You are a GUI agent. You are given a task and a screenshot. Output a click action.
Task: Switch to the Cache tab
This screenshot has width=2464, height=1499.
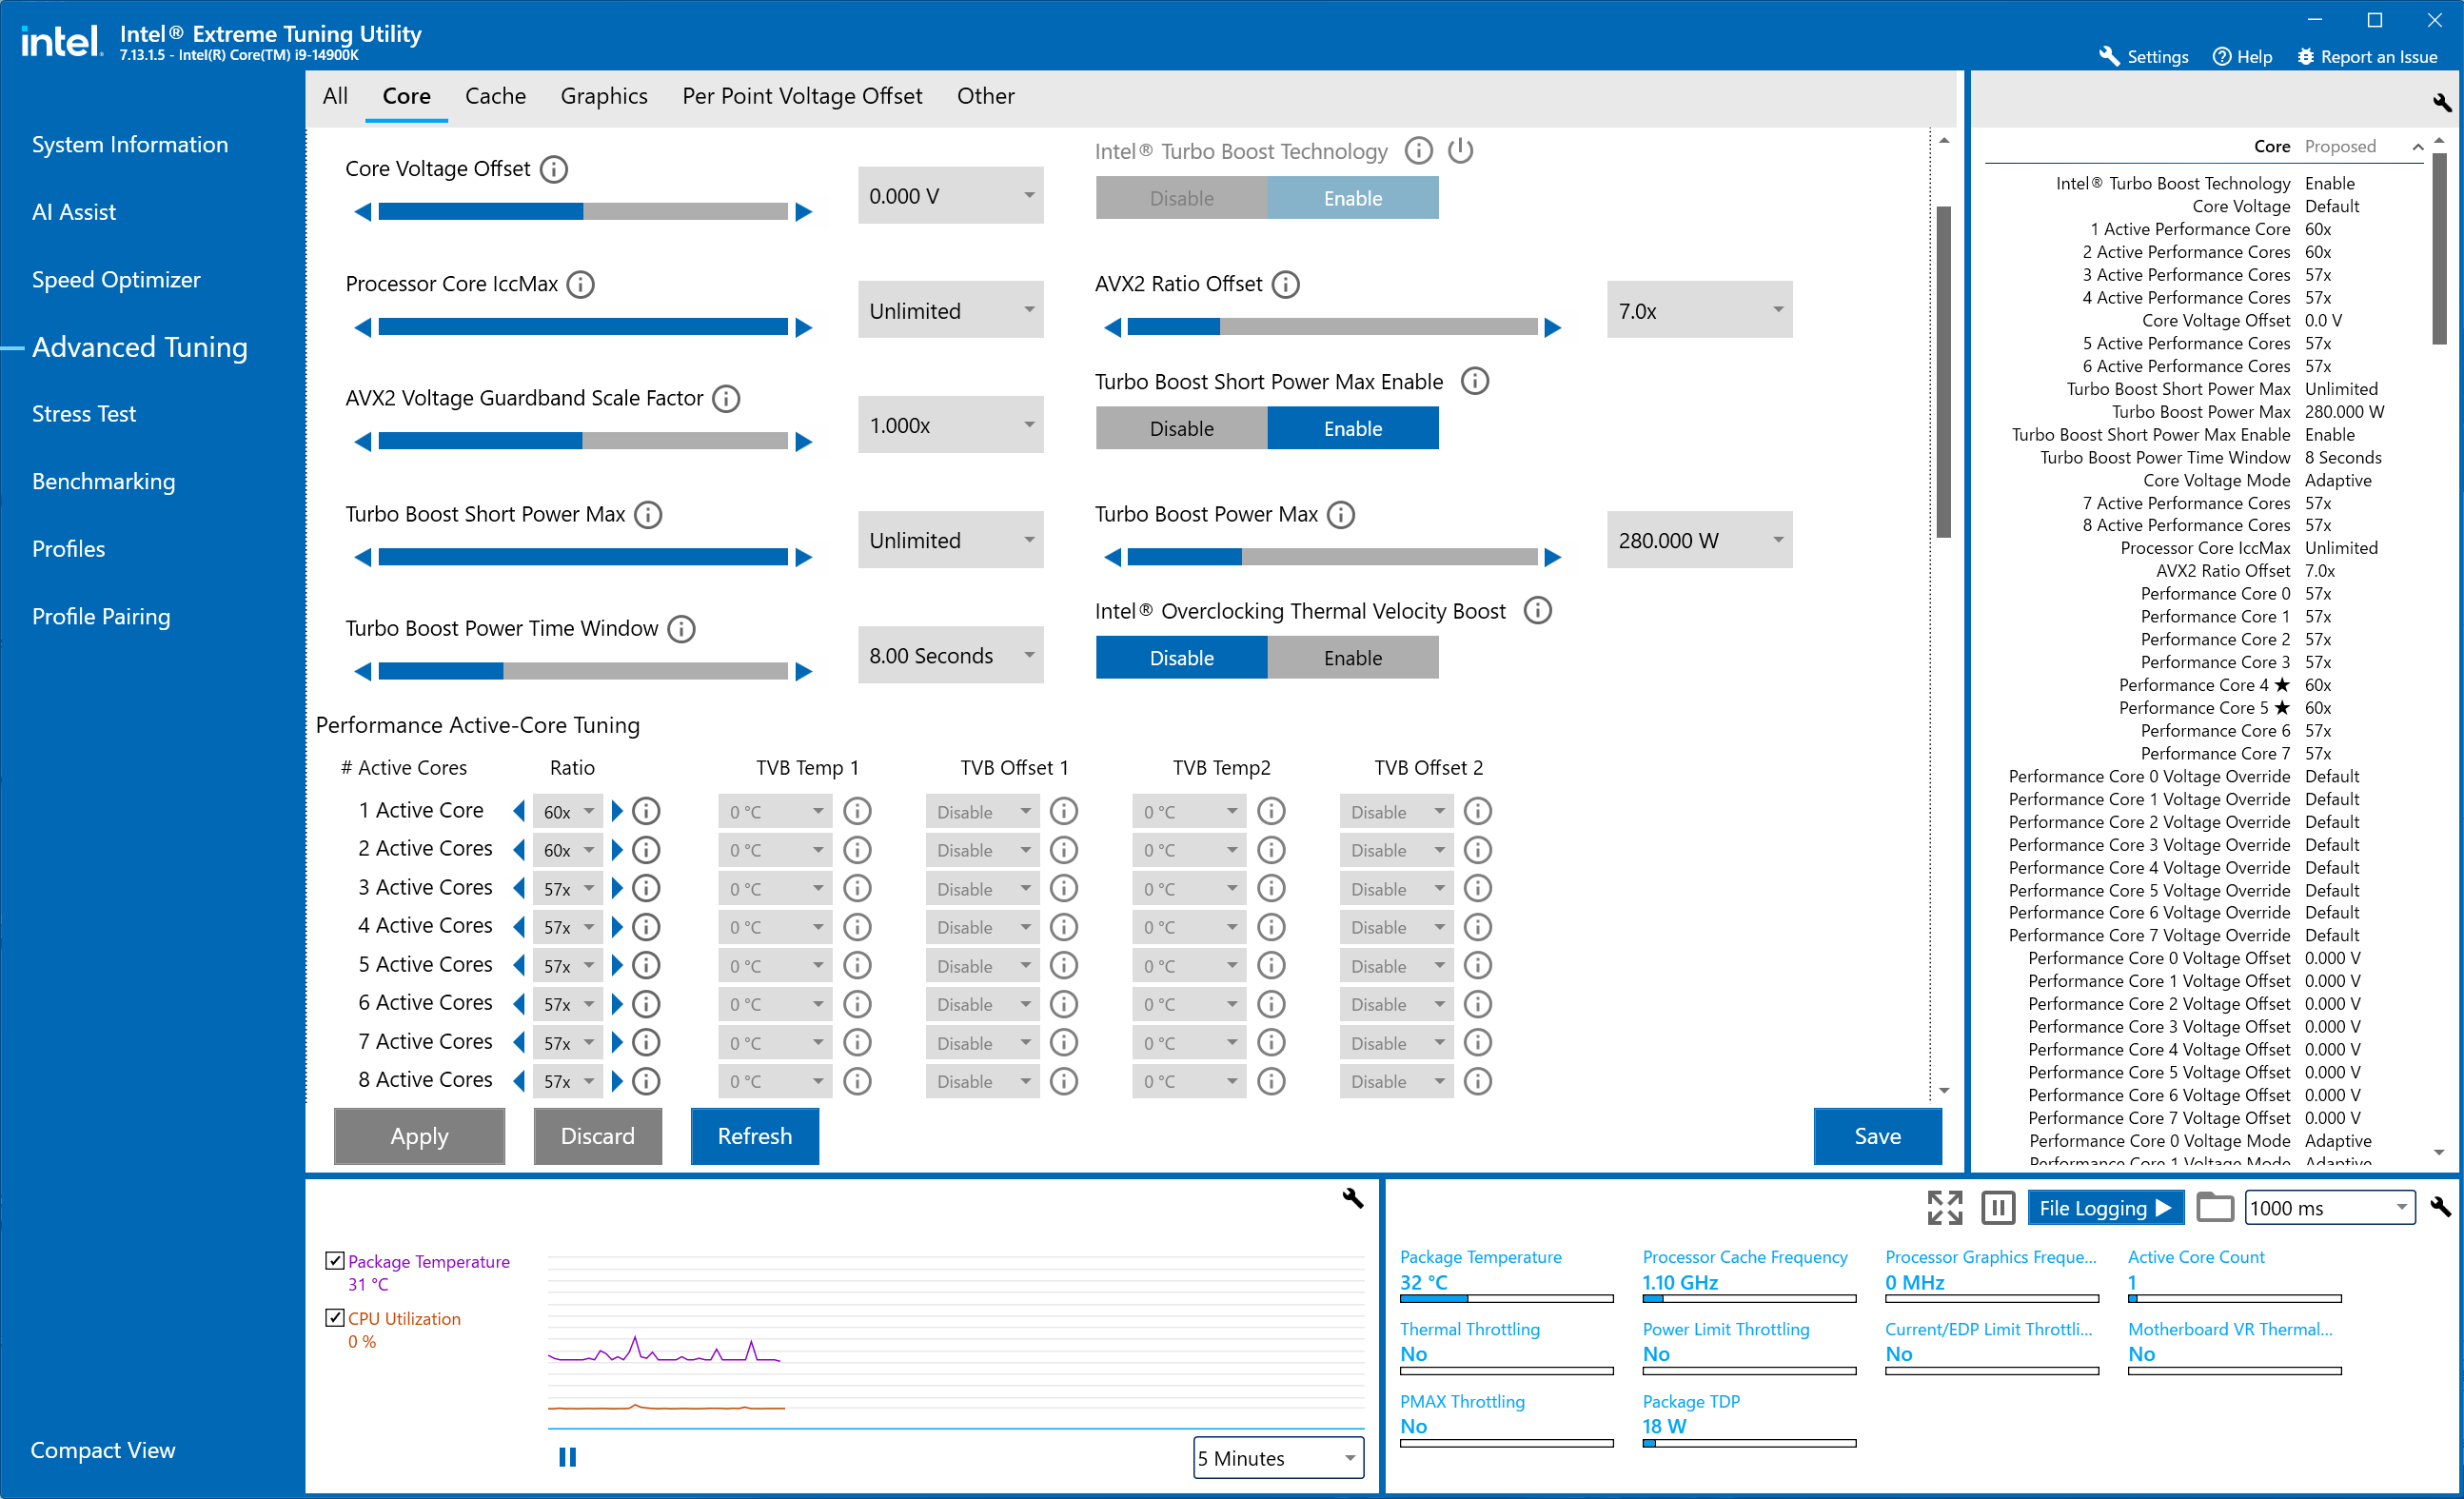[495, 96]
